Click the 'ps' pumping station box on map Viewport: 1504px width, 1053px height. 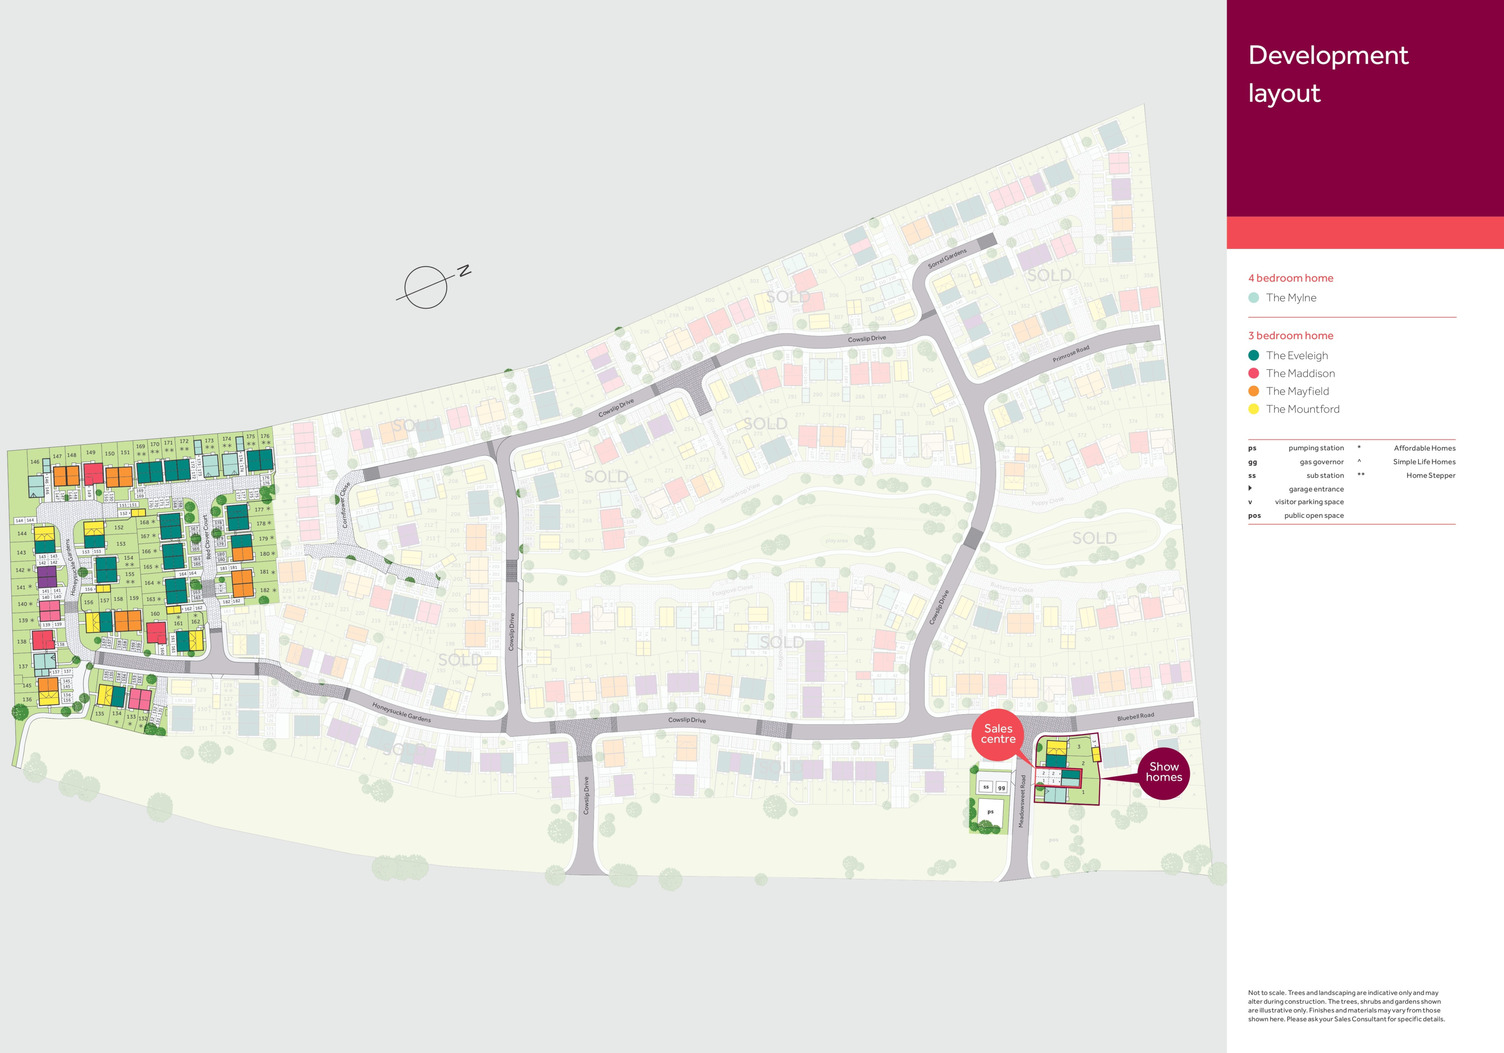[990, 812]
